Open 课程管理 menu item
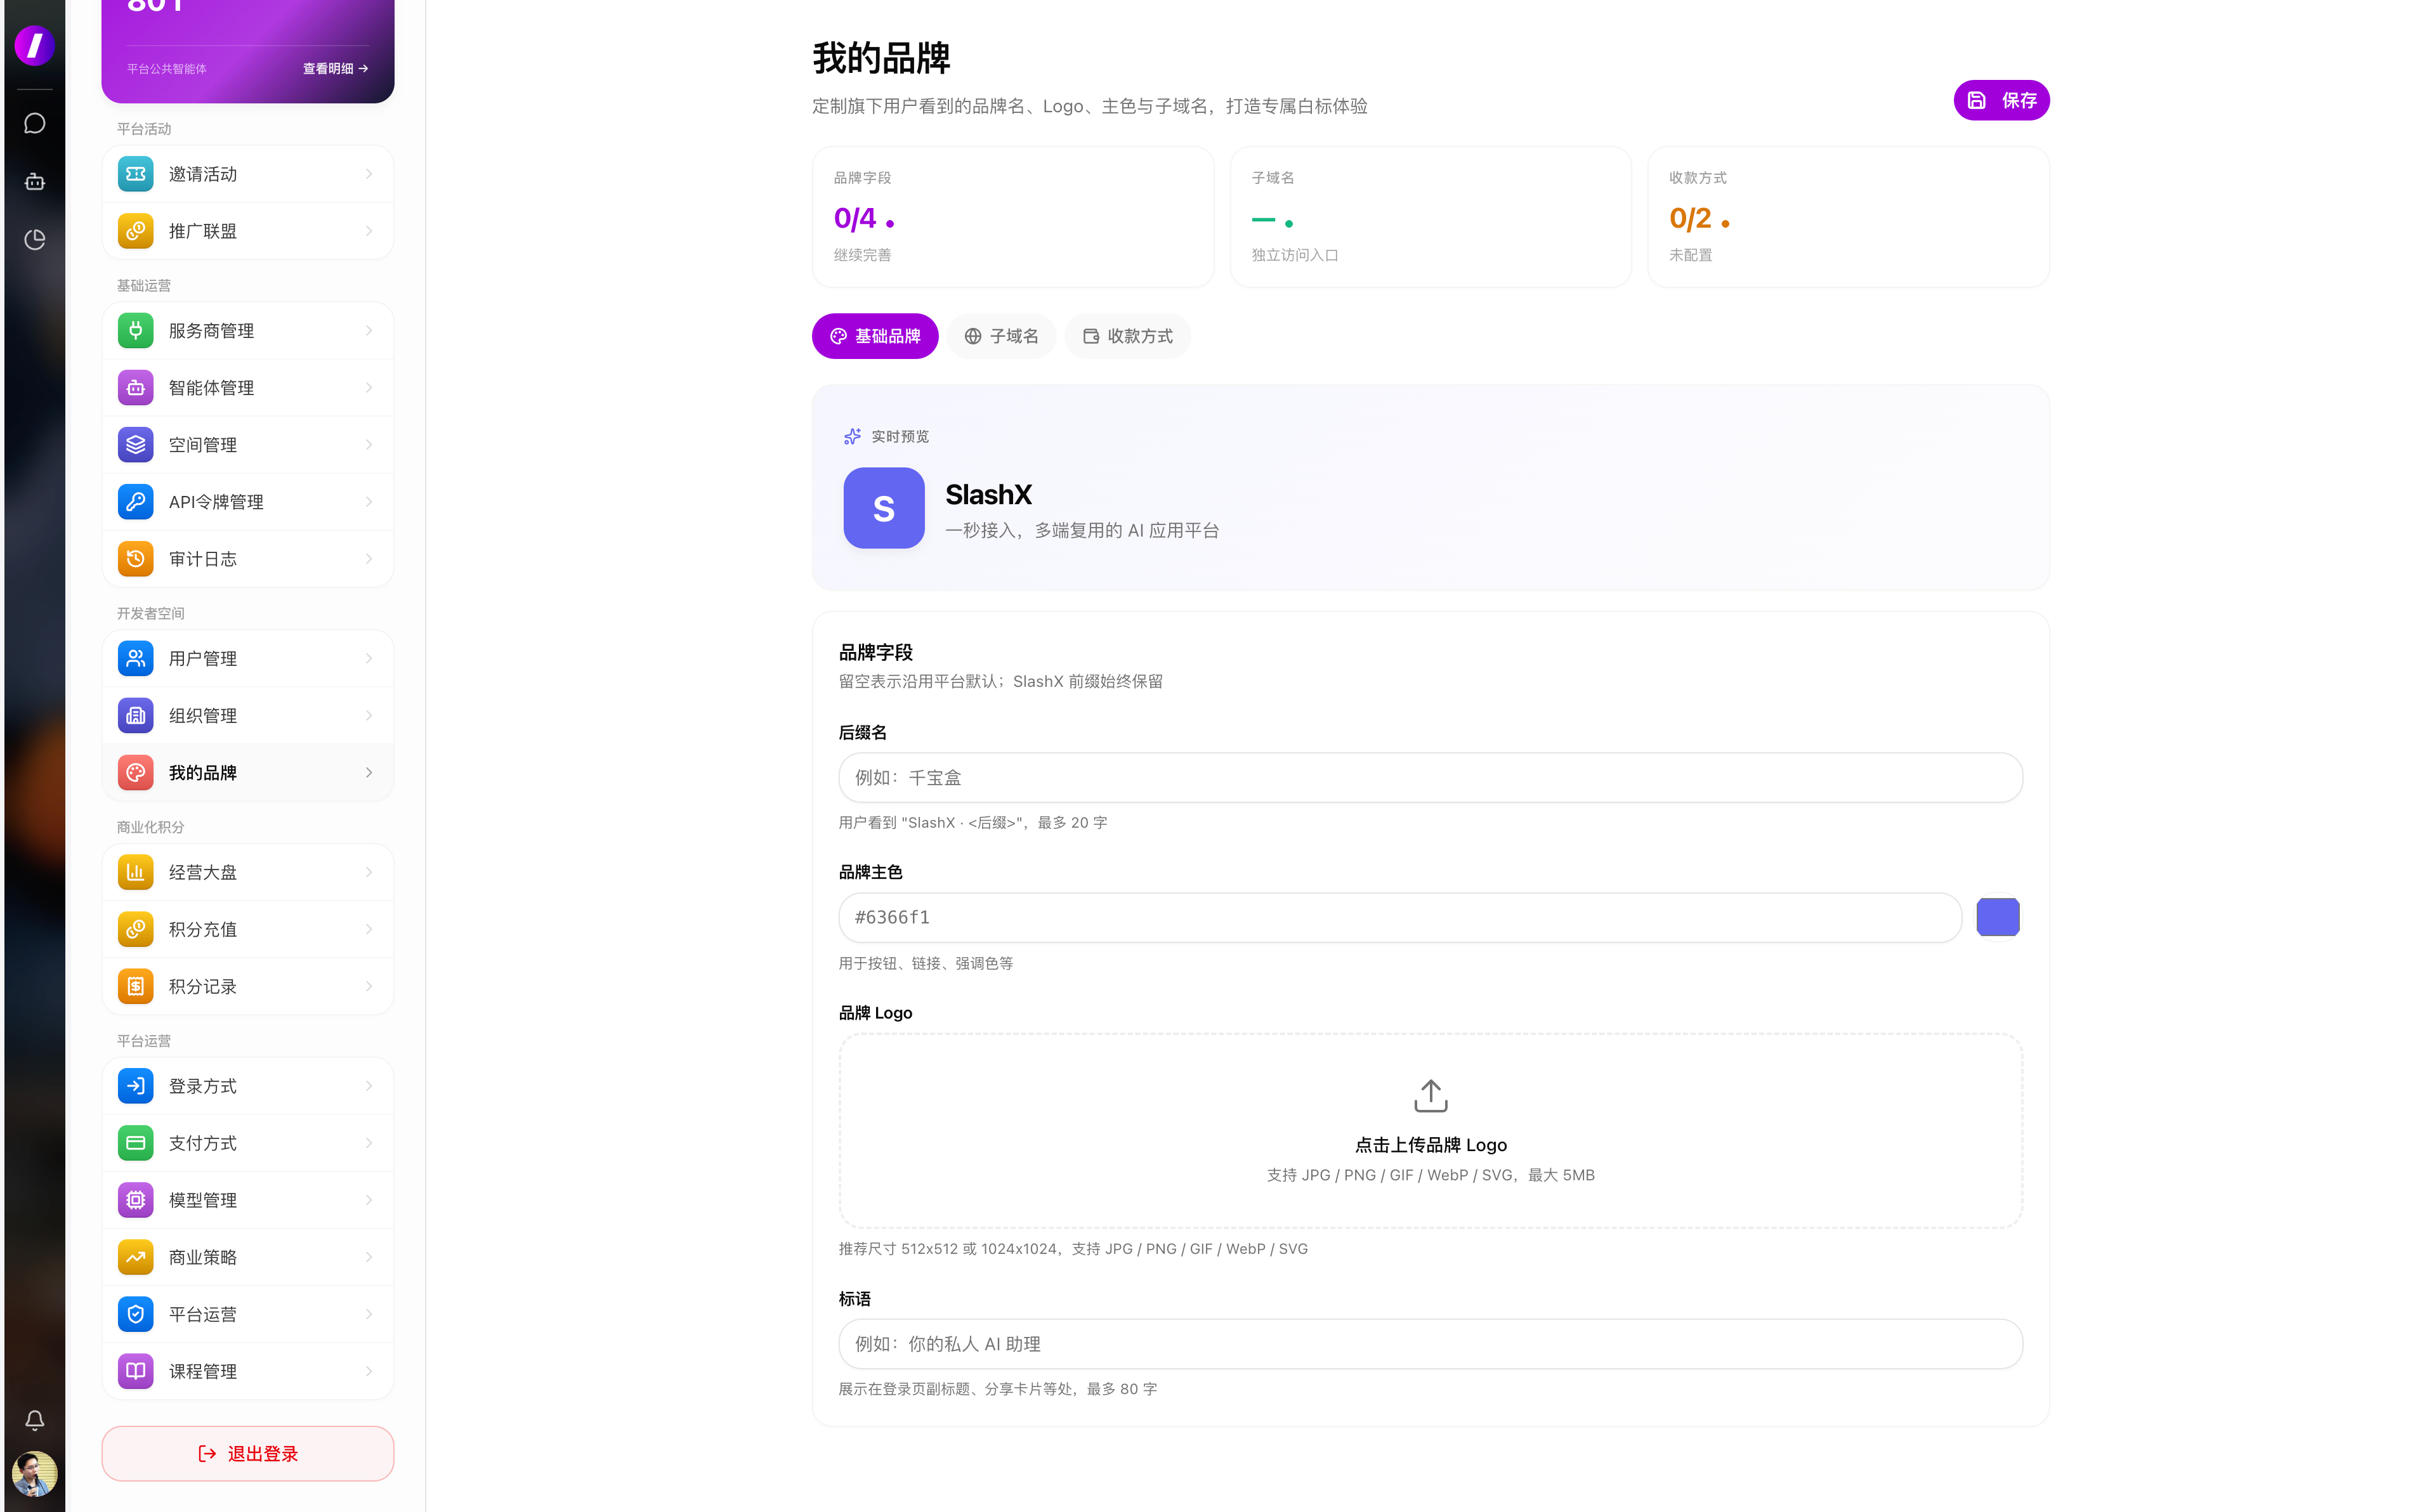2436x1512 pixels. pos(248,1372)
